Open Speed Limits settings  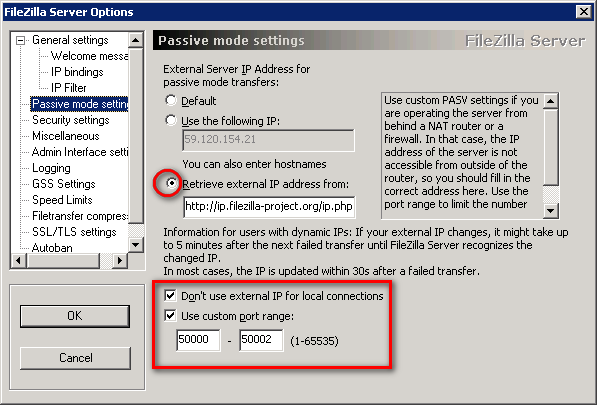(x=62, y=200)
